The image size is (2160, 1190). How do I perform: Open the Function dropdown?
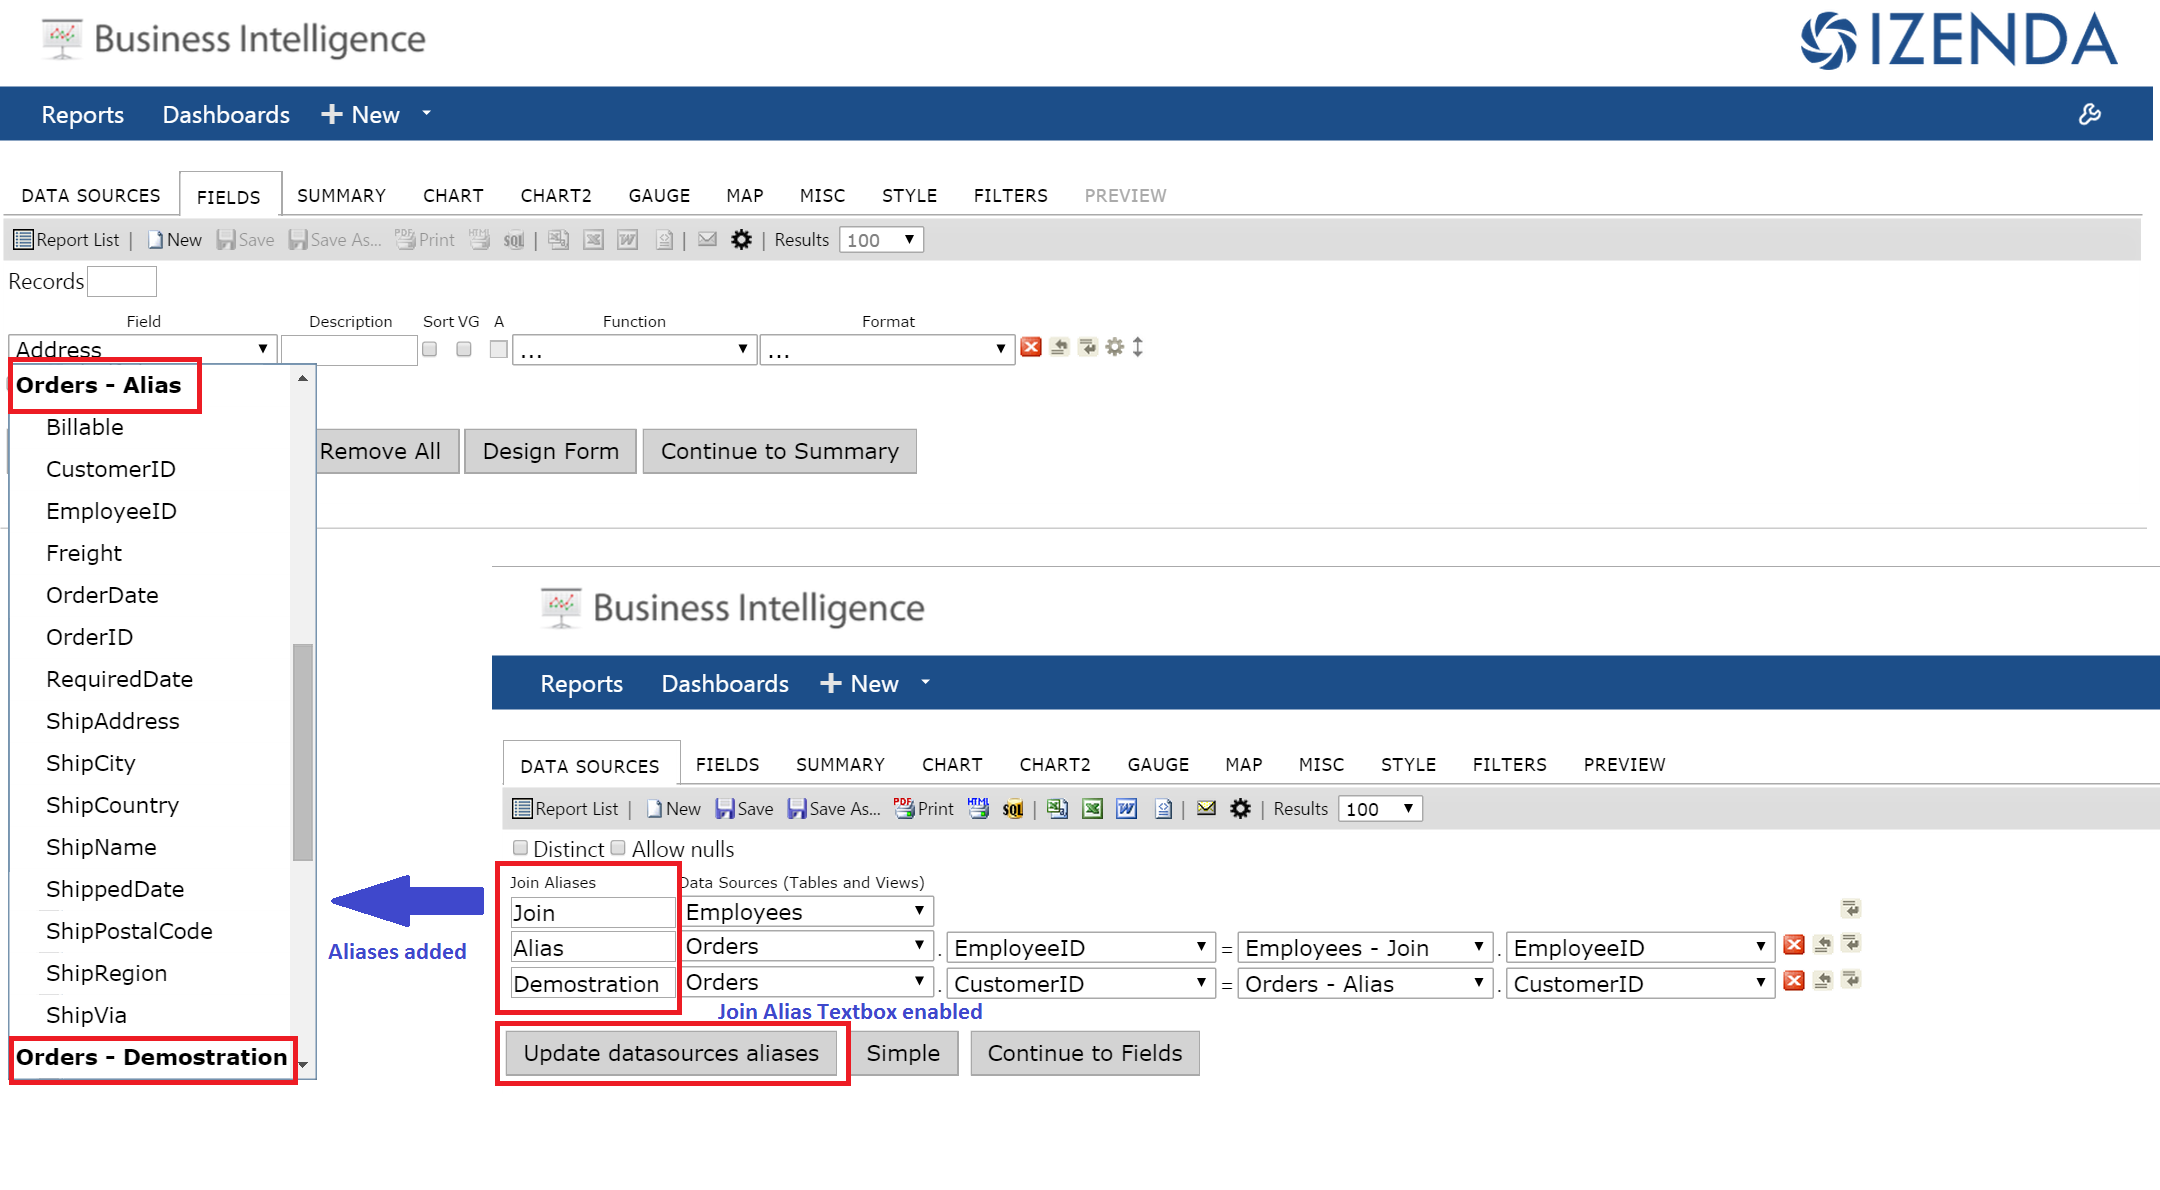tap(634, 350)
